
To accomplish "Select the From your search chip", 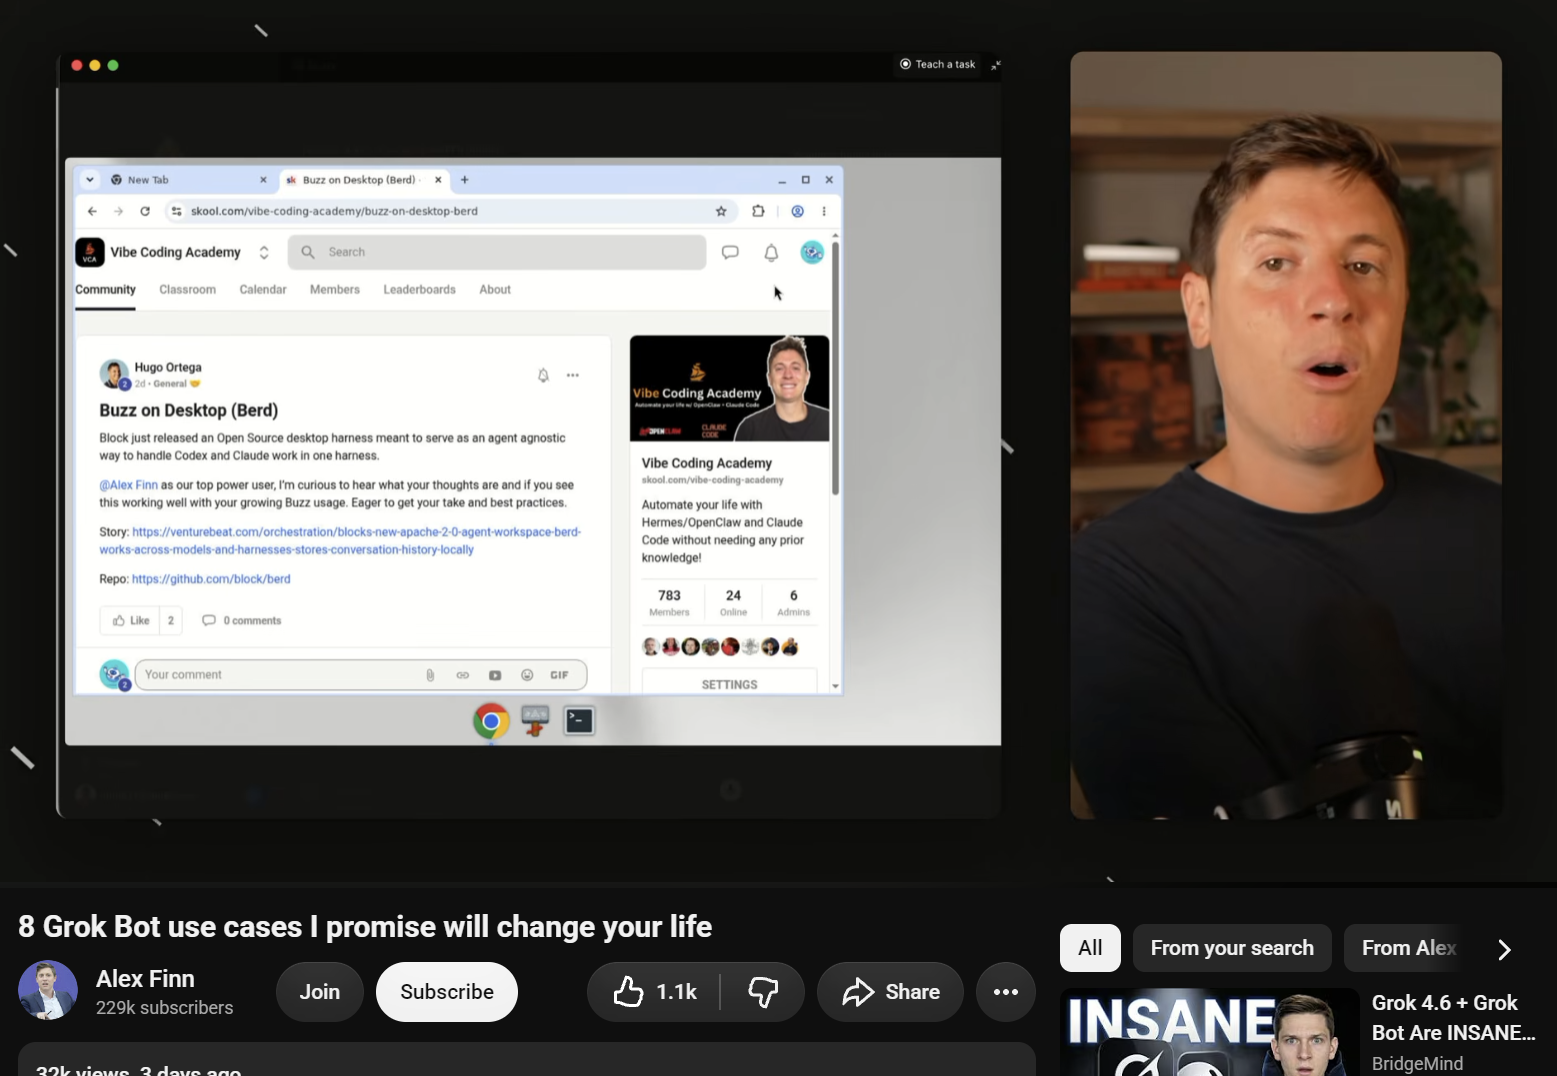I will 1232,948.
